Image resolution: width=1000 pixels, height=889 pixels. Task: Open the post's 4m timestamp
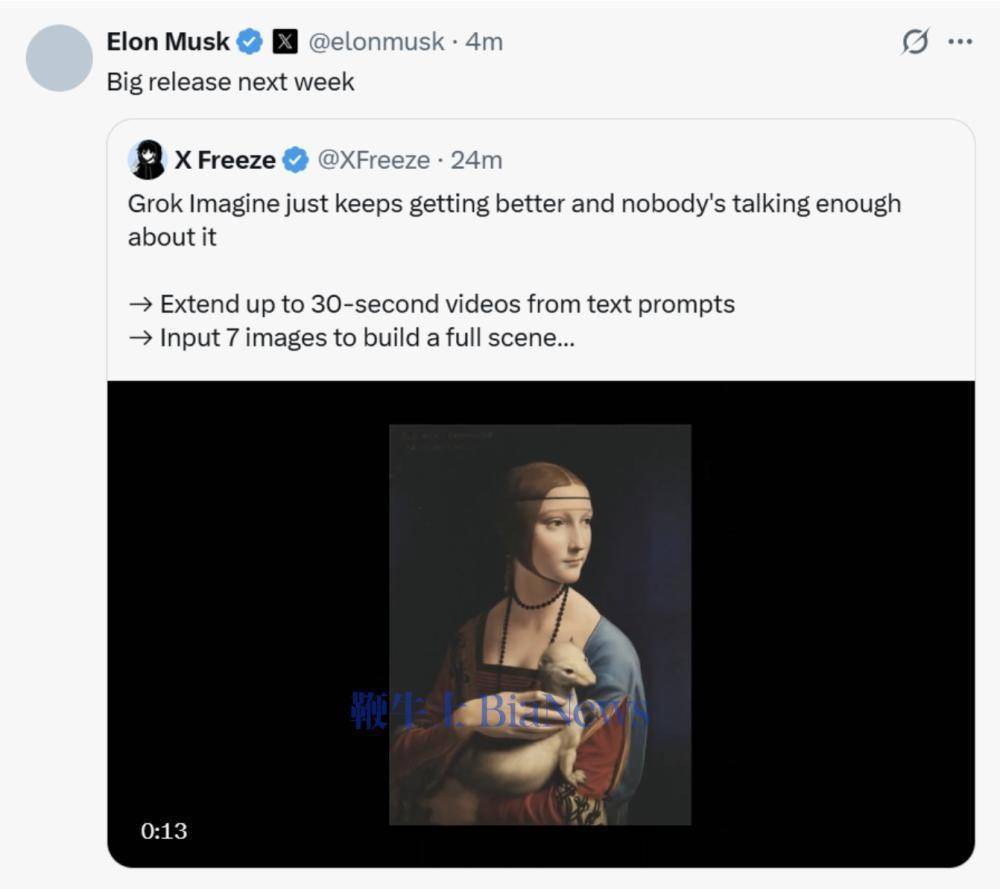484,42
